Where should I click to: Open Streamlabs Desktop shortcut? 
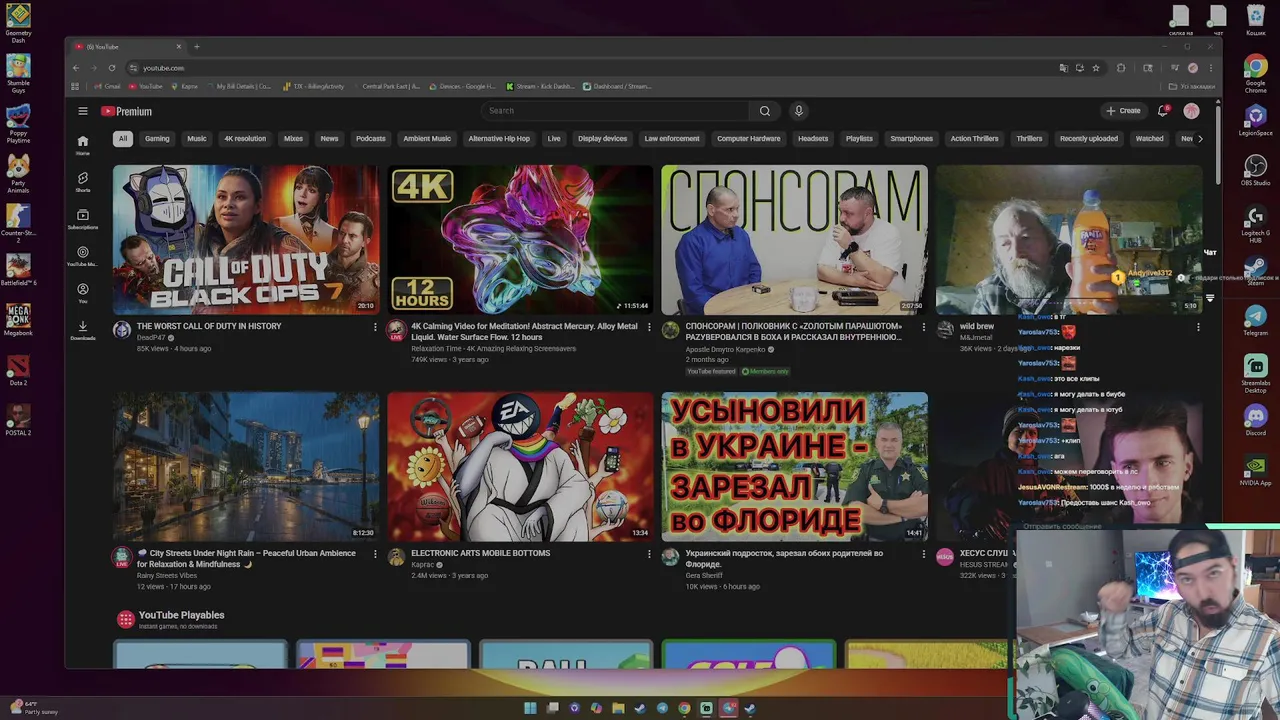click(1255, 374)
